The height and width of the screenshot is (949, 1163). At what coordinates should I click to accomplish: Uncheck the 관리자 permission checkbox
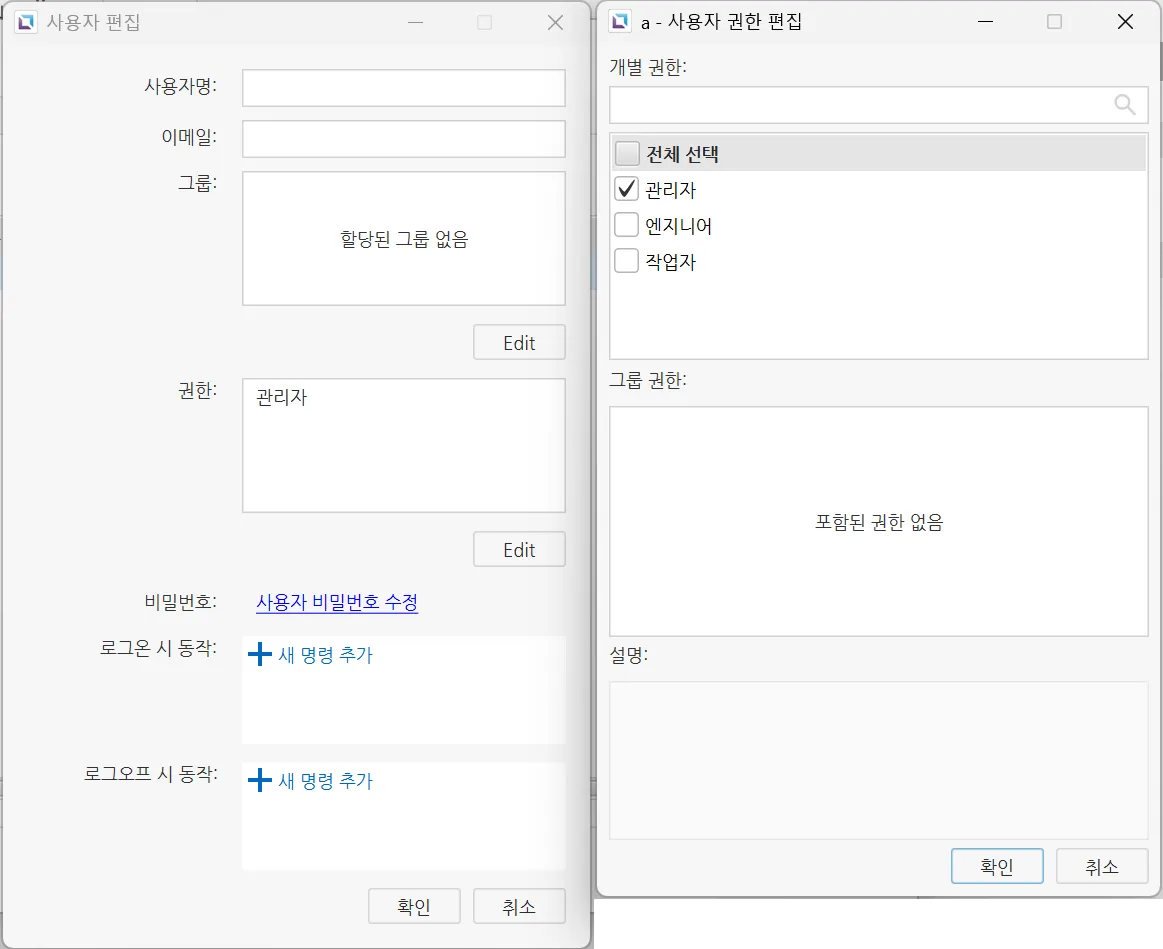[627, 190]
